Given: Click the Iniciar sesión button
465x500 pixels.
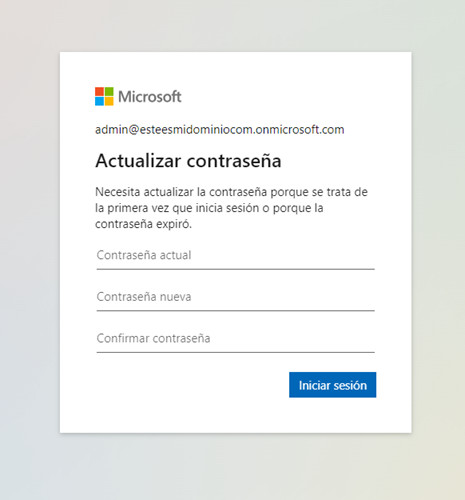Looking at the screenshot, I should point(333,385).
